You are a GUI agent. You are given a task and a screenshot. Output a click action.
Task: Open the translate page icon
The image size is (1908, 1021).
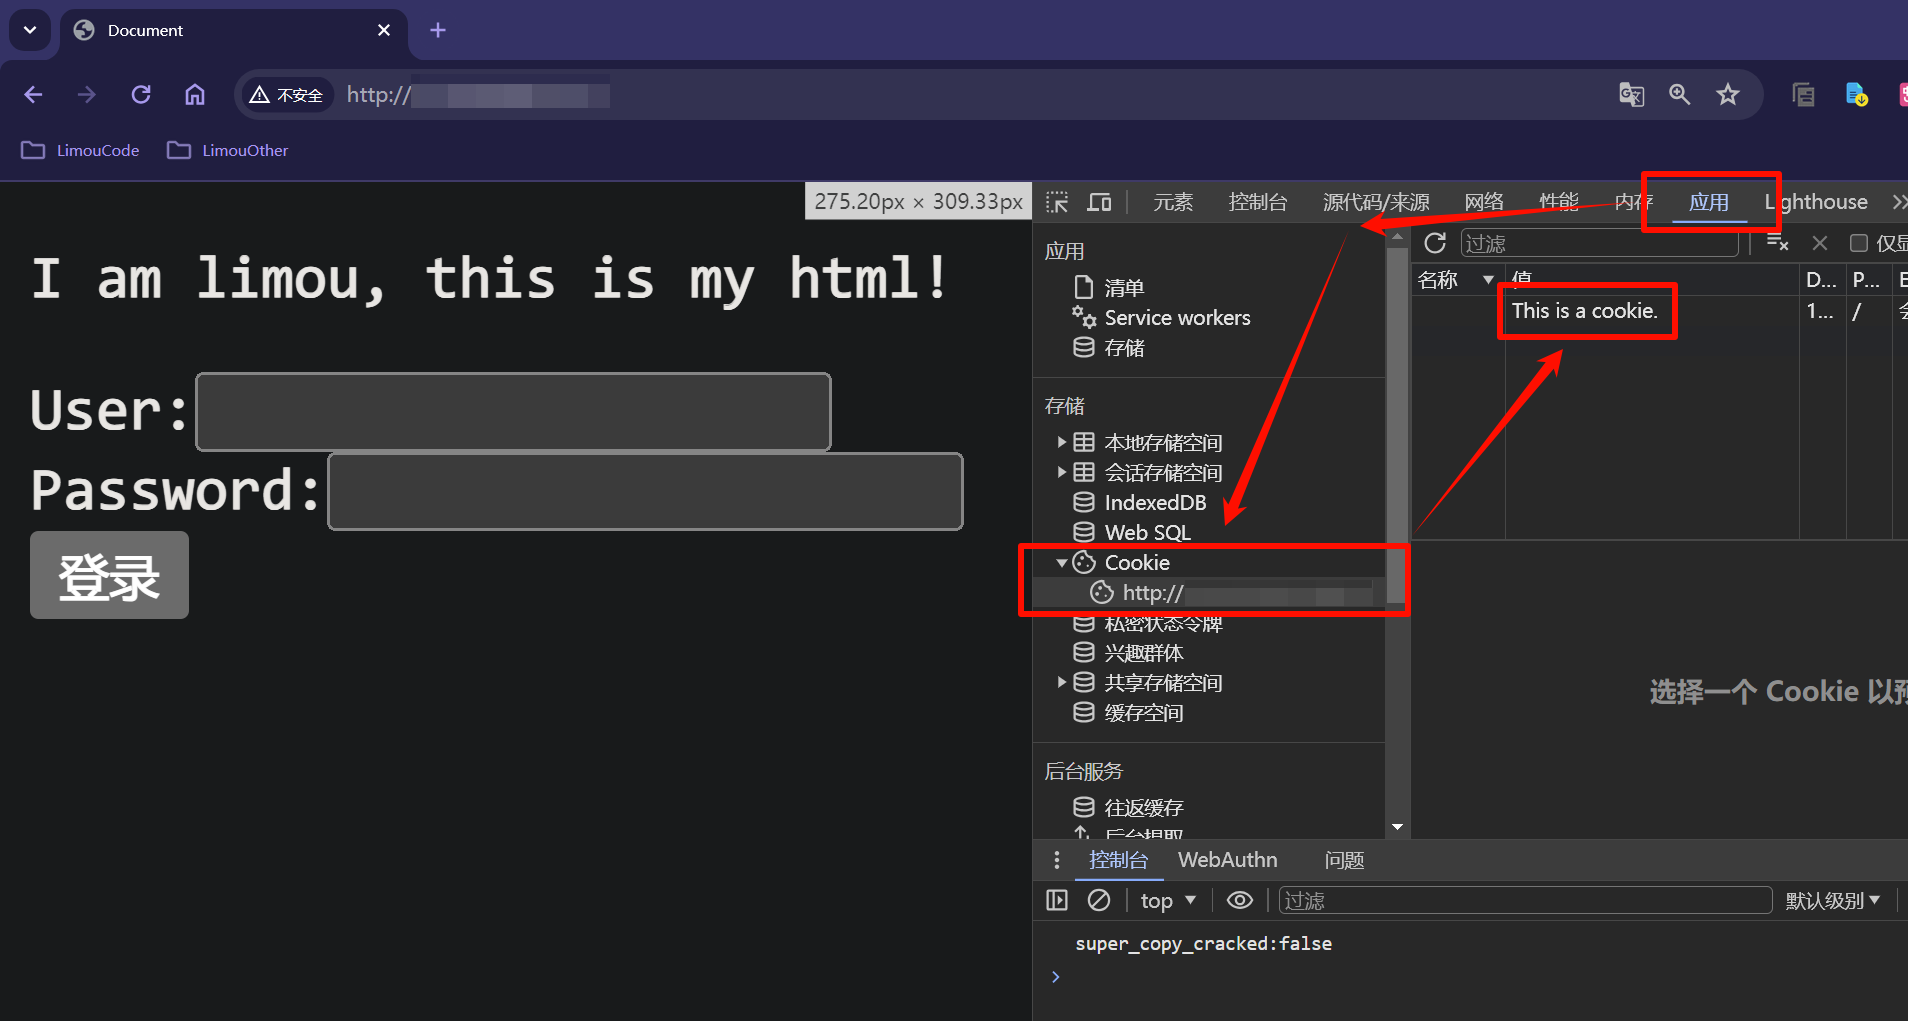coord(1631,95)
